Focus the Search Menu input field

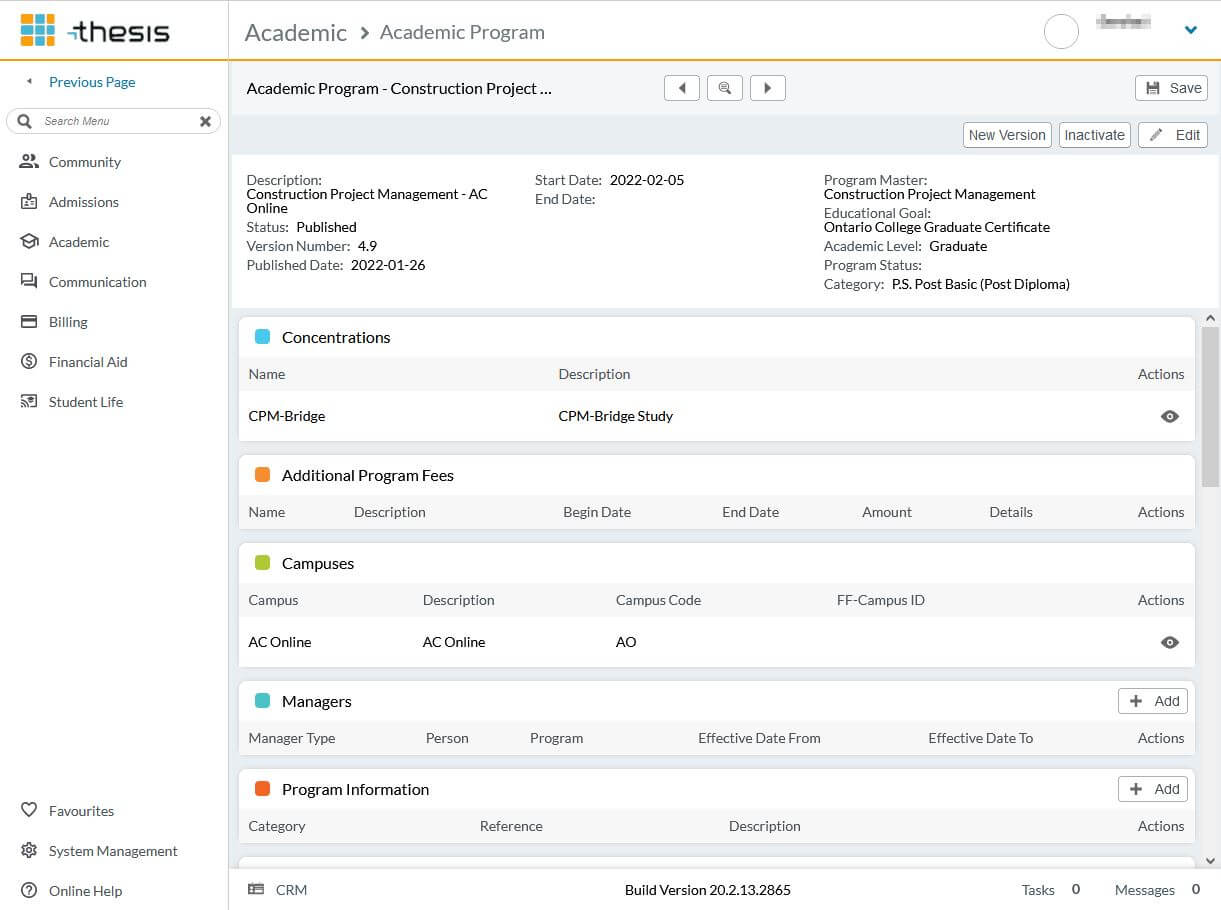click(115, 121)
